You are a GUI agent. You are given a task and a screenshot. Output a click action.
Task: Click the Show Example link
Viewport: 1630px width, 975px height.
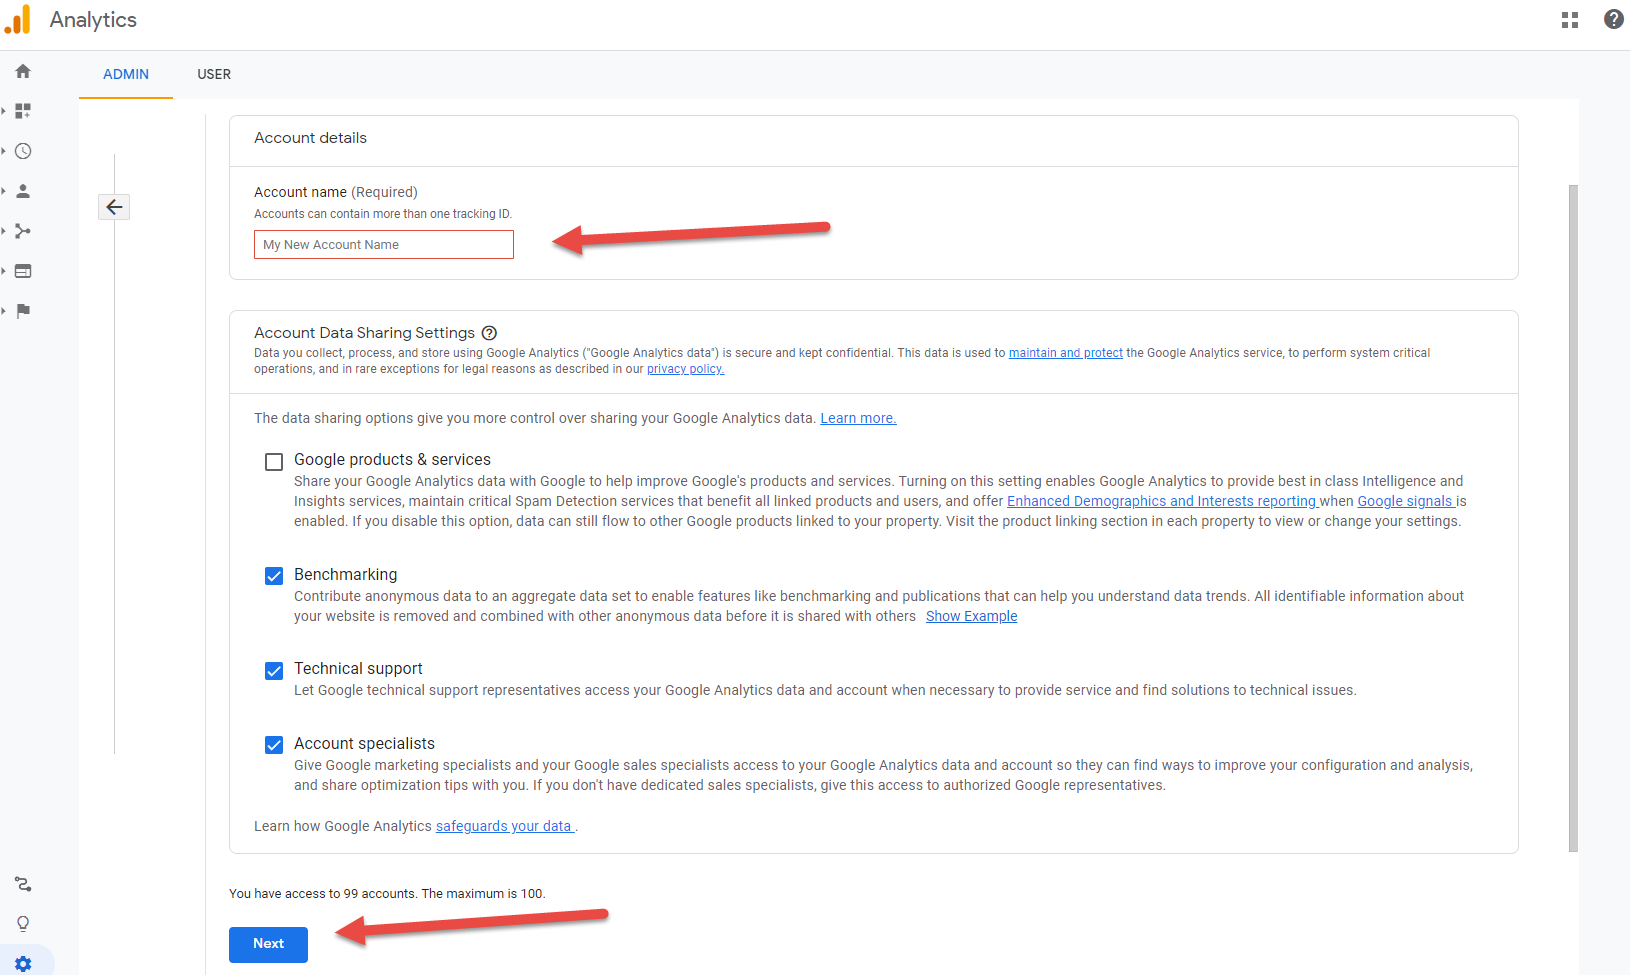pyautogui.click(x=971, y=616)
